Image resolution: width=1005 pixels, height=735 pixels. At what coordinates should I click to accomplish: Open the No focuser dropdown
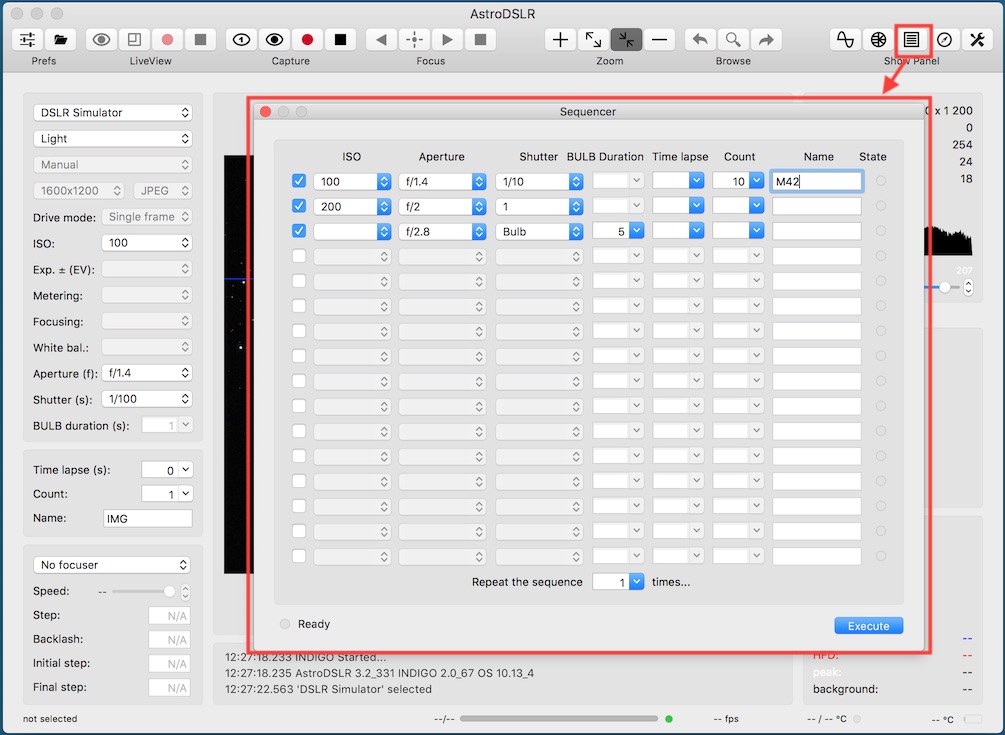(x=113, y=565)
